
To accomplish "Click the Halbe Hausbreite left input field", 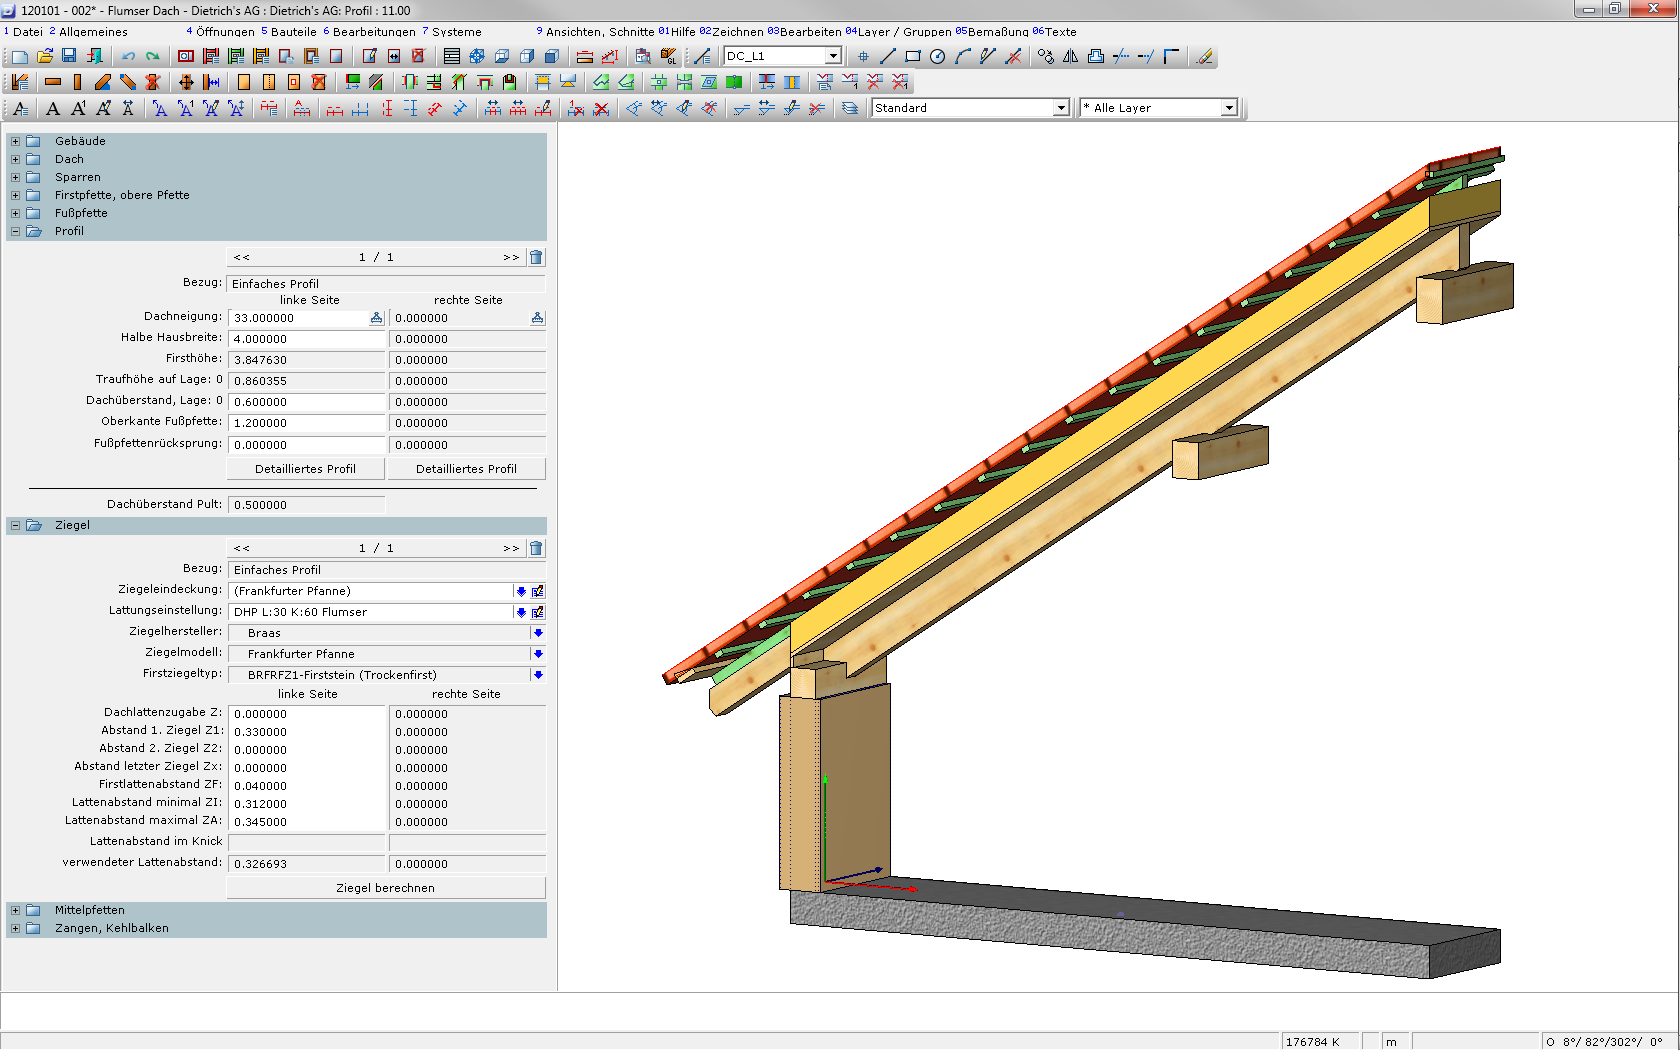I will click(306, 339).
